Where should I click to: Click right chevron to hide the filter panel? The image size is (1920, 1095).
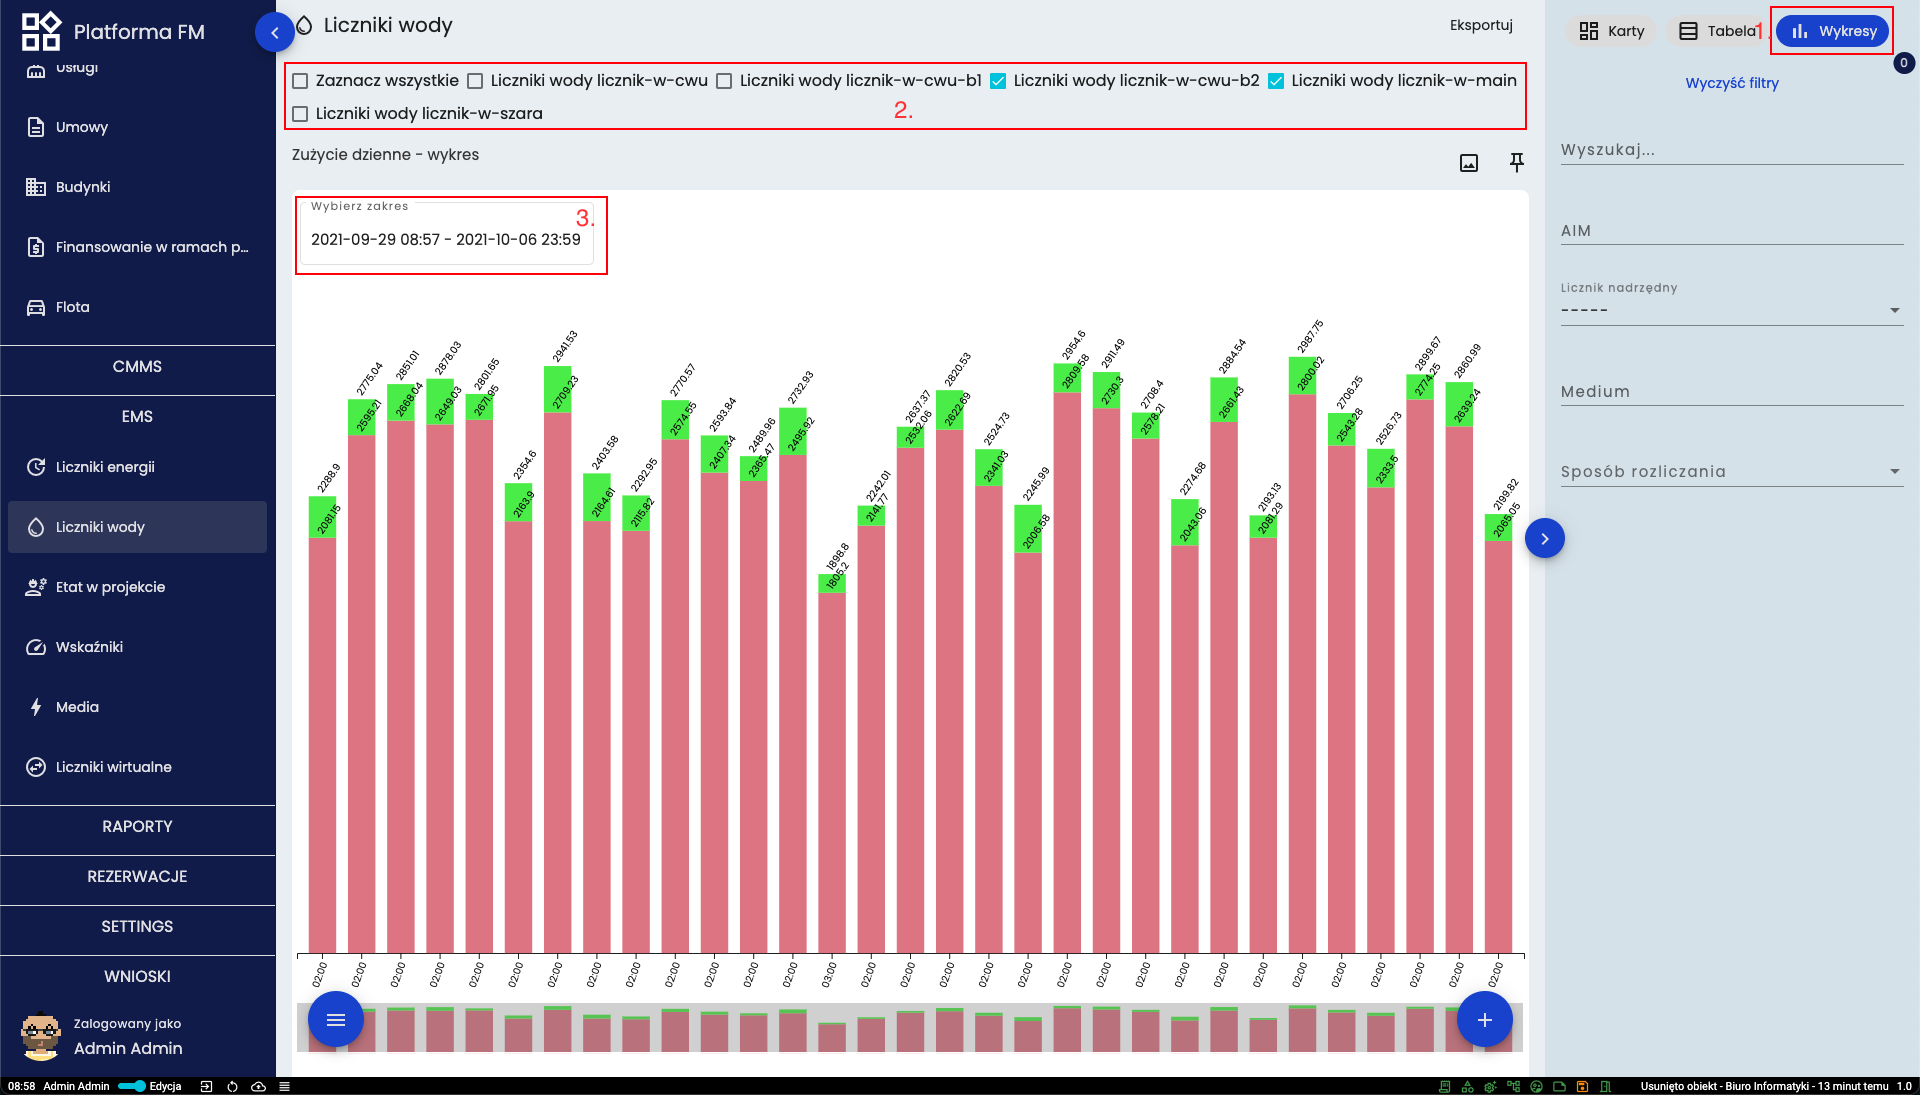point(1545,539)
